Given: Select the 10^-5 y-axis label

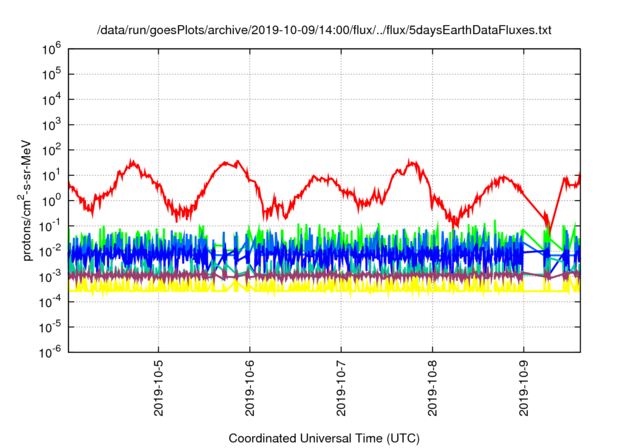Looking at the screenshot, I should pos(50,328).
